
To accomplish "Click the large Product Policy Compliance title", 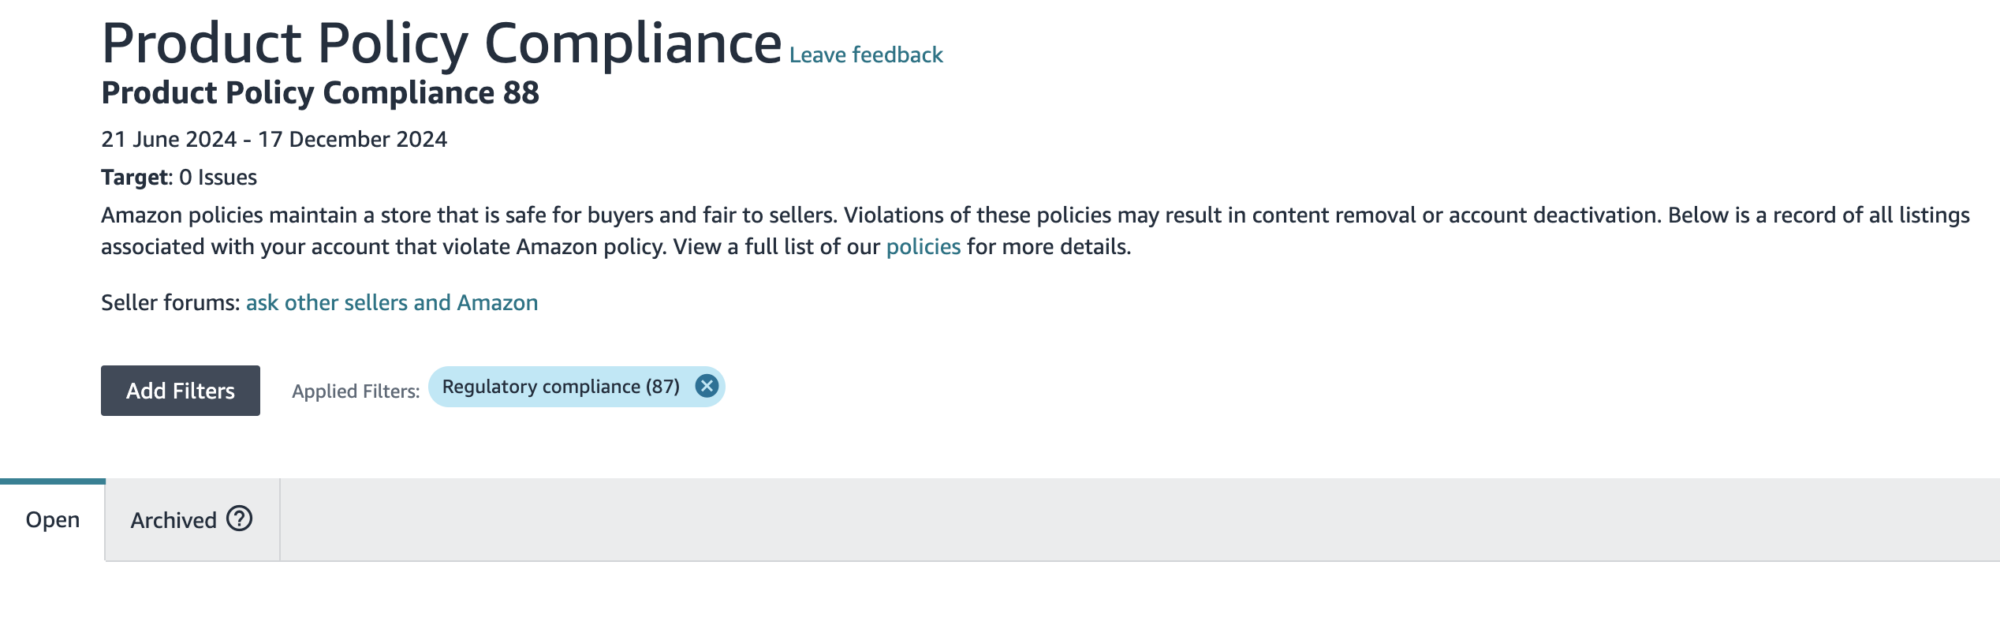I will (x=440, y=44).
